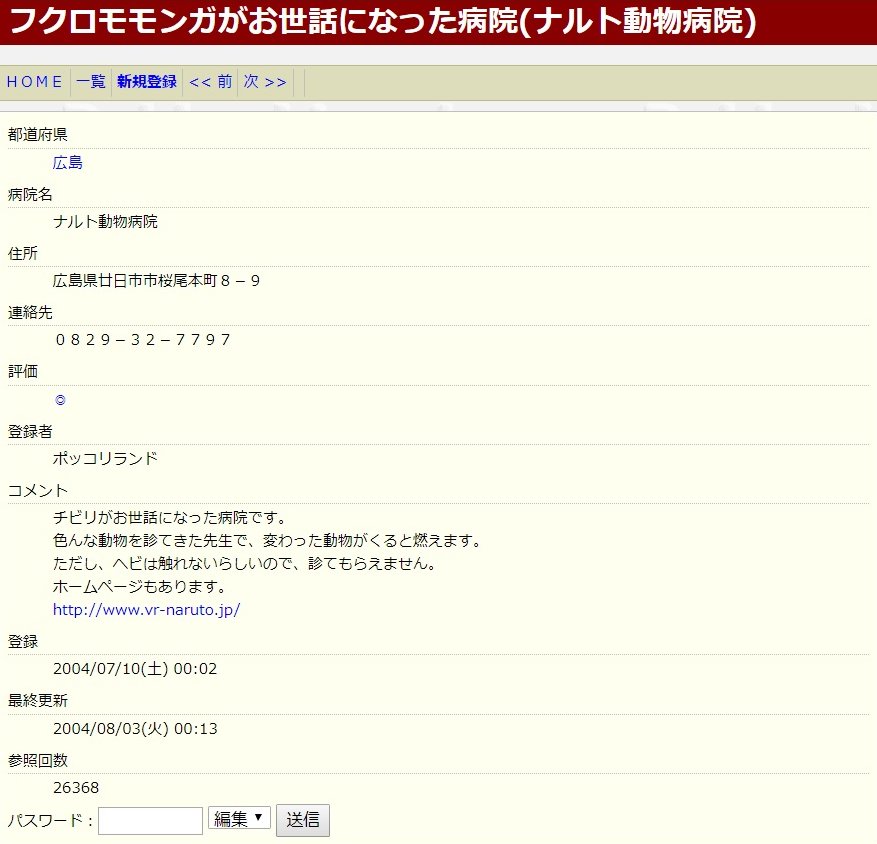Click the ◎ rating symbol
This screenshot has height=844, width=877.
pos(60,400)
